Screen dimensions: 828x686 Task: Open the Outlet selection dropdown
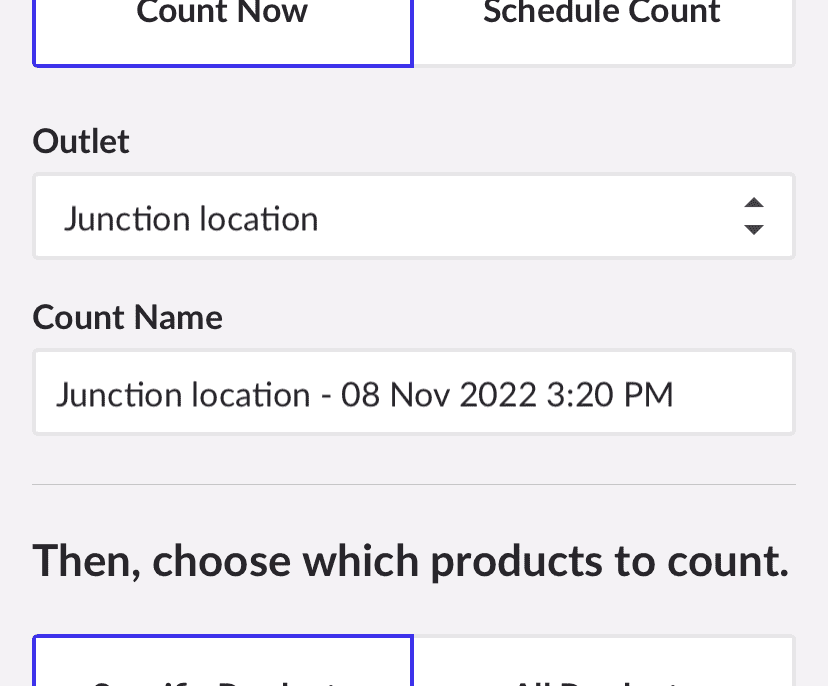tap(414, 216)
